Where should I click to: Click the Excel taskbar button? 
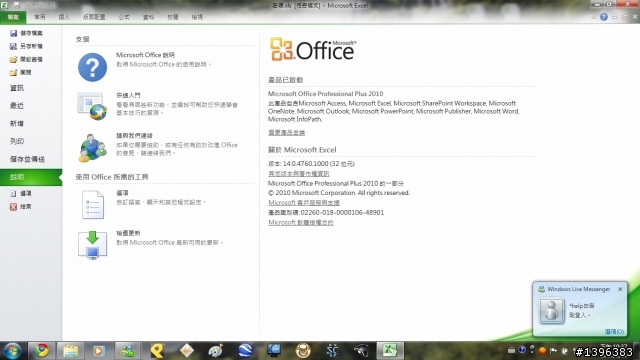[x=389, y=351]
